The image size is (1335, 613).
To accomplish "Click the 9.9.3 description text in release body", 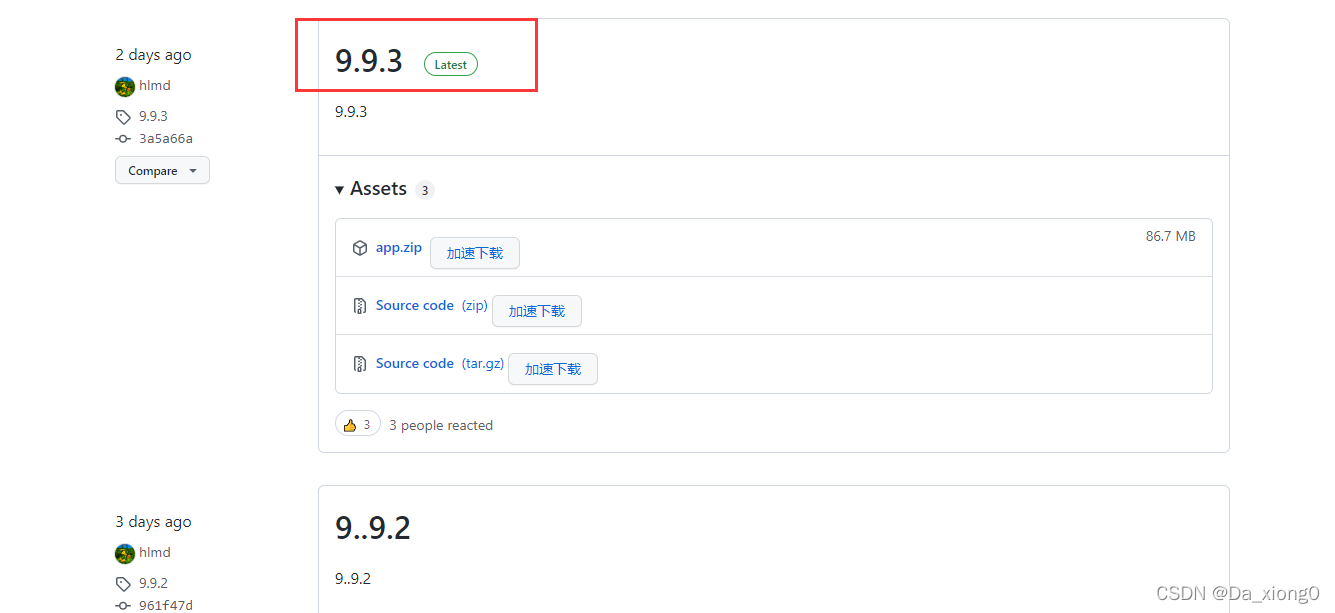I will tap(351, 112).
